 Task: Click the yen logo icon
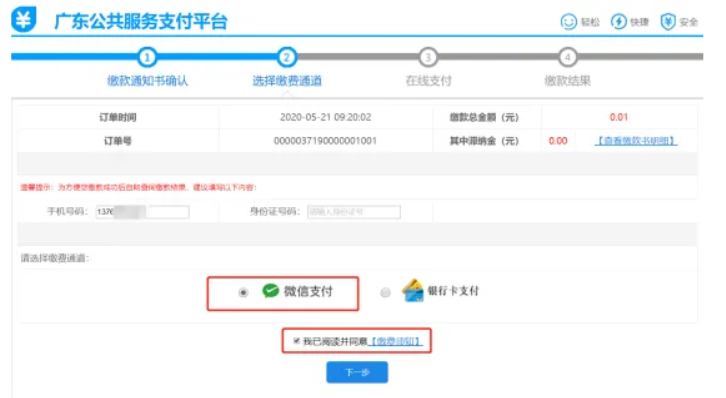pos(23,19)
